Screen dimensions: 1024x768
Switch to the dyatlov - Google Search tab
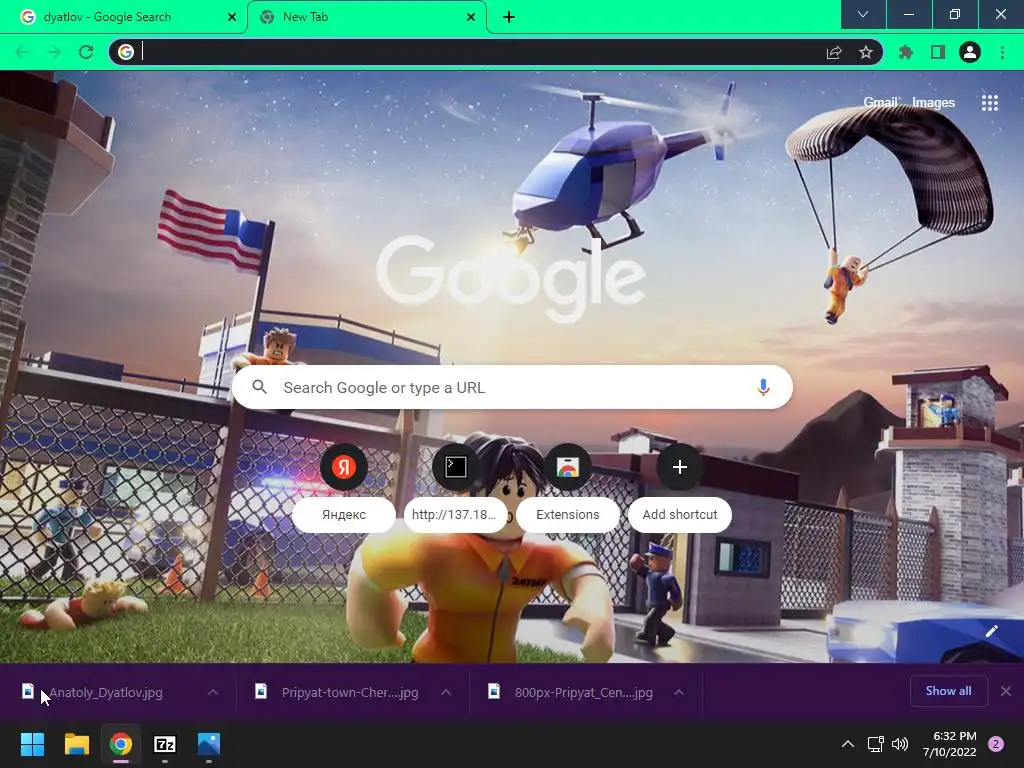click(x=124, y=17)
